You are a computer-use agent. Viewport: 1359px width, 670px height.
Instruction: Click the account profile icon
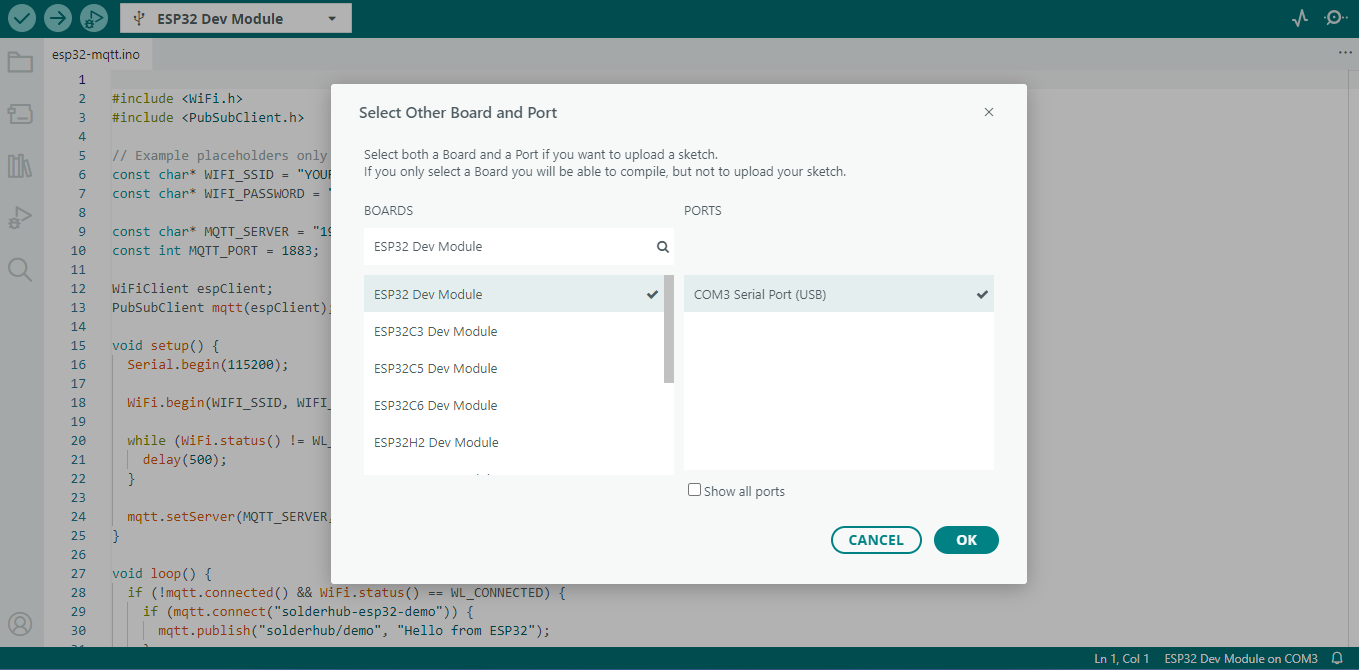coord(20,625)
